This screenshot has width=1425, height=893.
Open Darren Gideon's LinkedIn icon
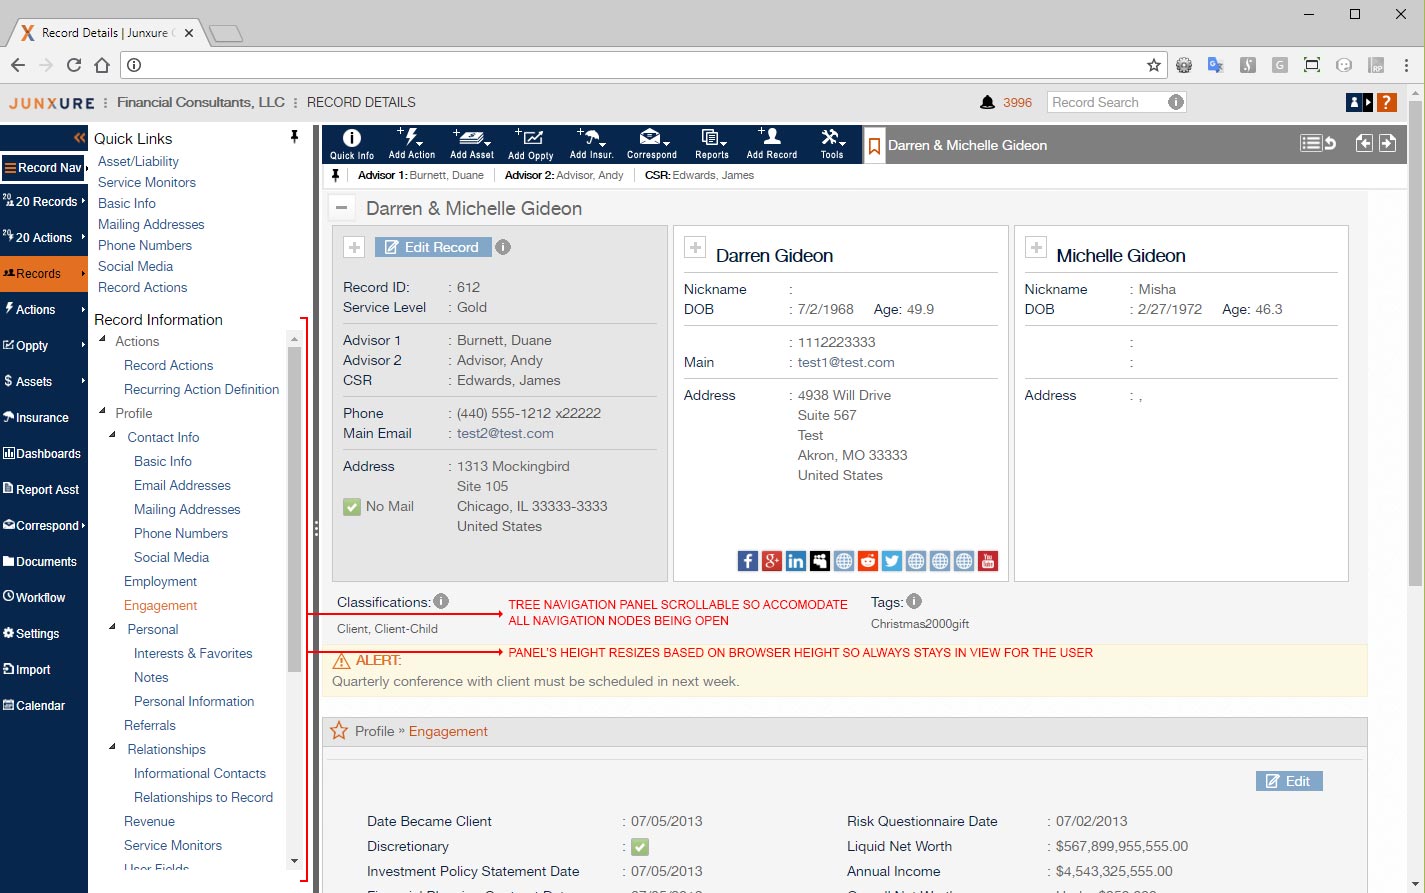(795, 561)
